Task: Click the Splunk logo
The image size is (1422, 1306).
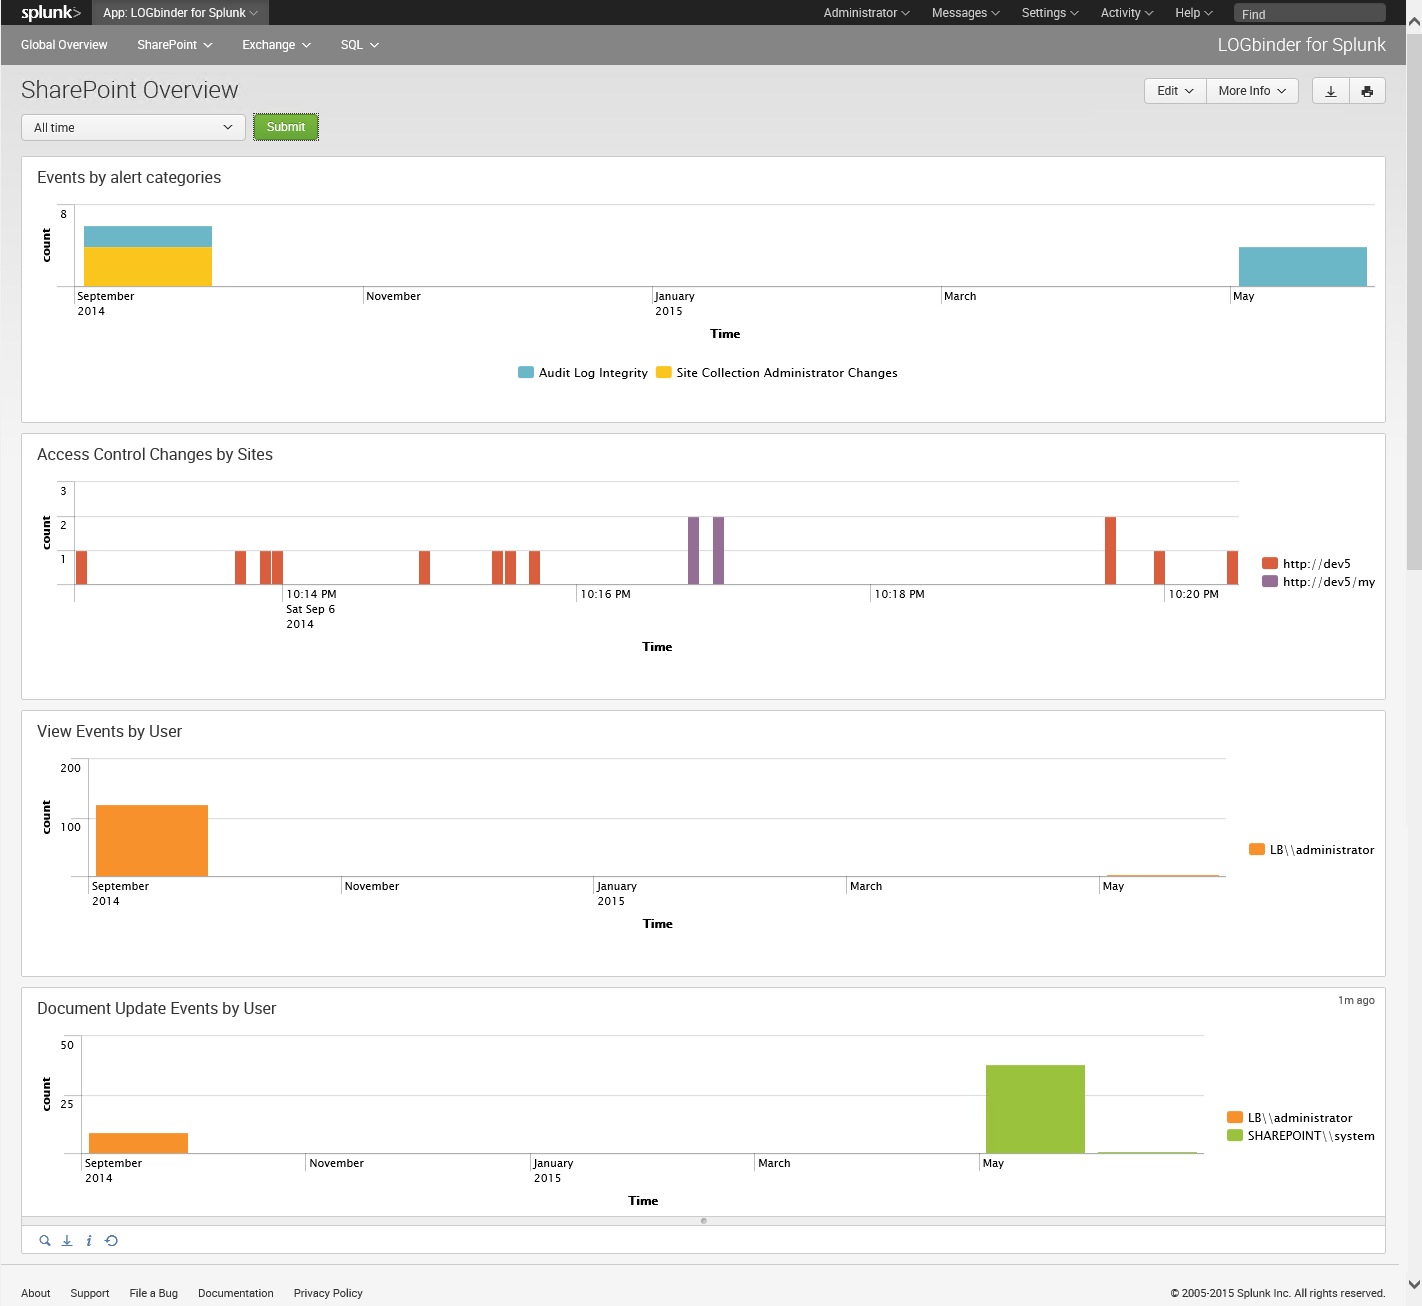Action: [x=50, y=12]
